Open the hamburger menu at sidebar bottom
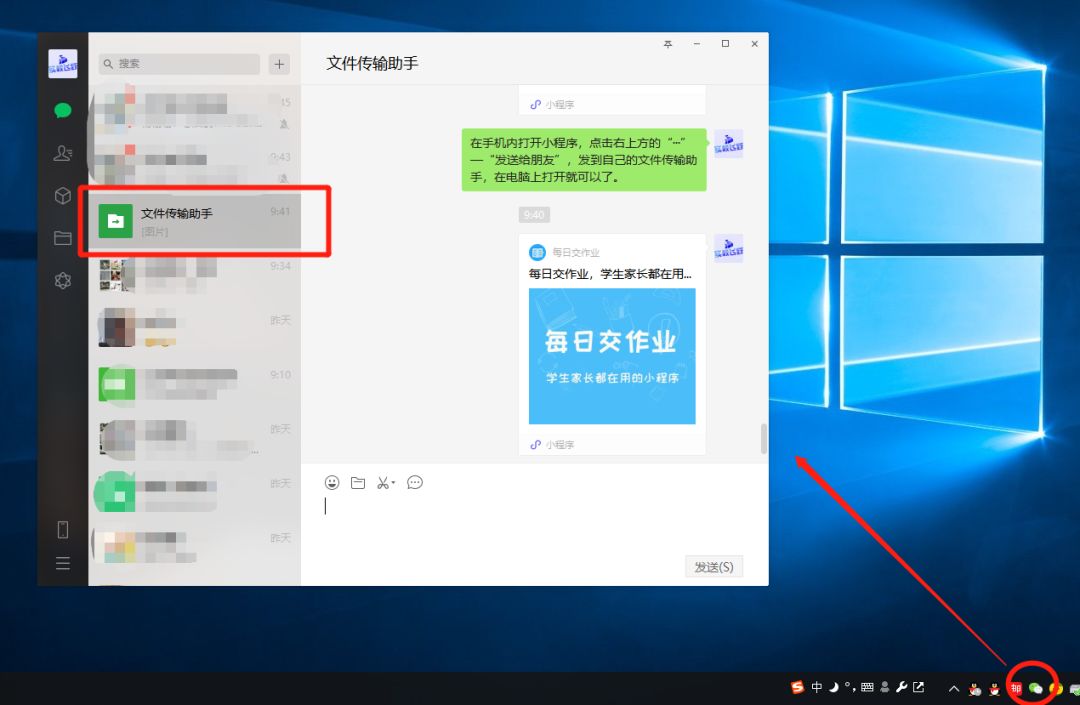Image resolution: width=1080 pixels, height=705 pixels. [x=63, y=563]
